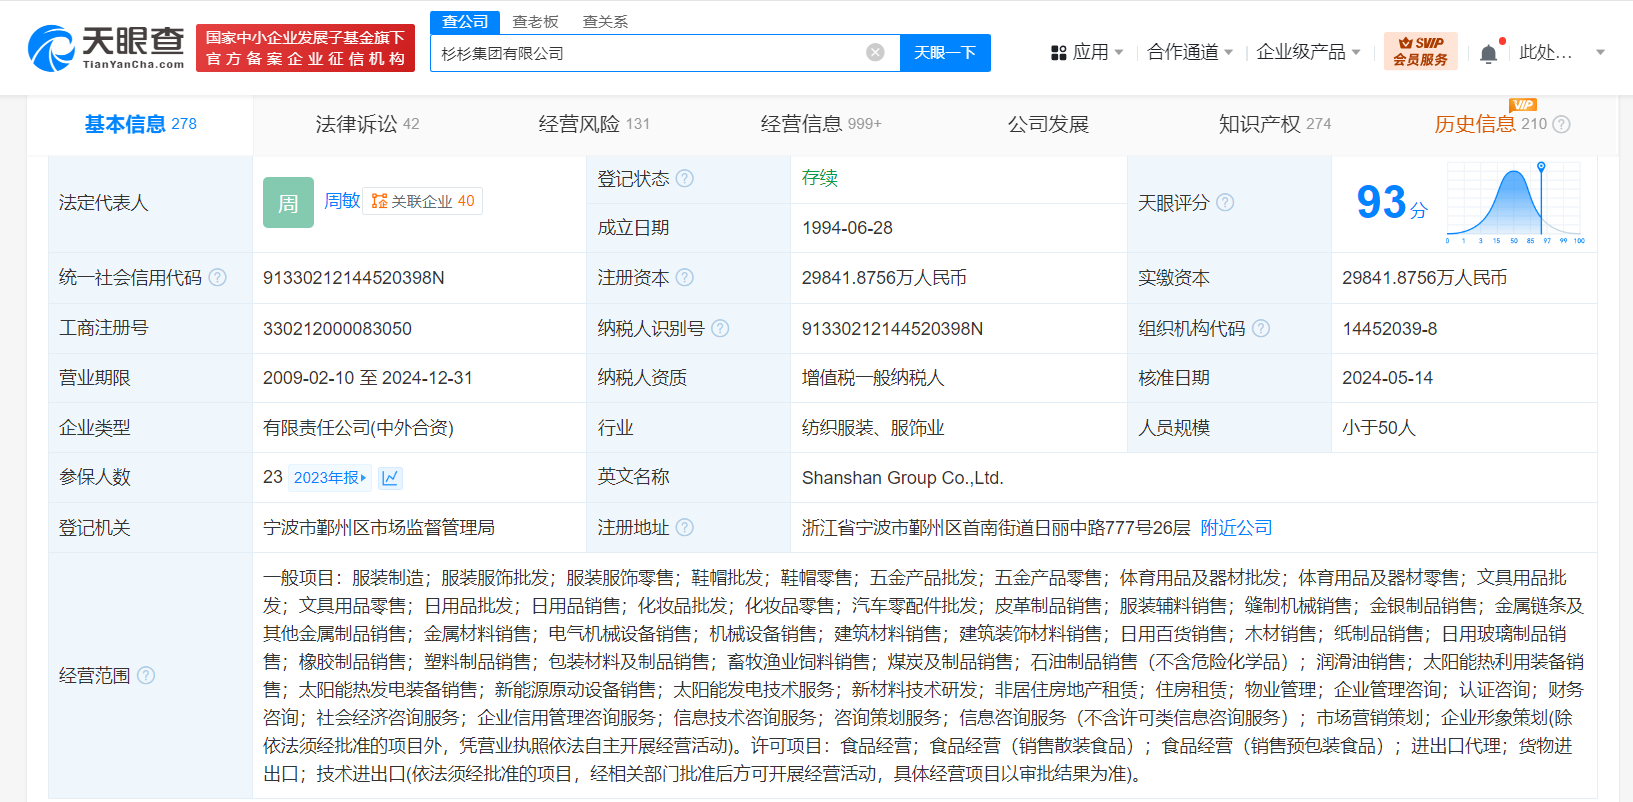Click the English name Shanshan Group Co.,Ltd.
Viewport: 1633px width, 802px height.
902,478
